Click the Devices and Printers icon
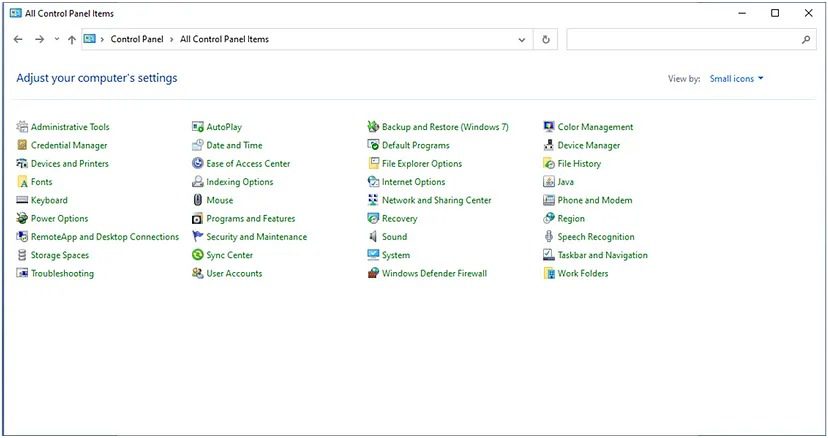The height and width of the screenshot is (438, 828). coord(22,164)
